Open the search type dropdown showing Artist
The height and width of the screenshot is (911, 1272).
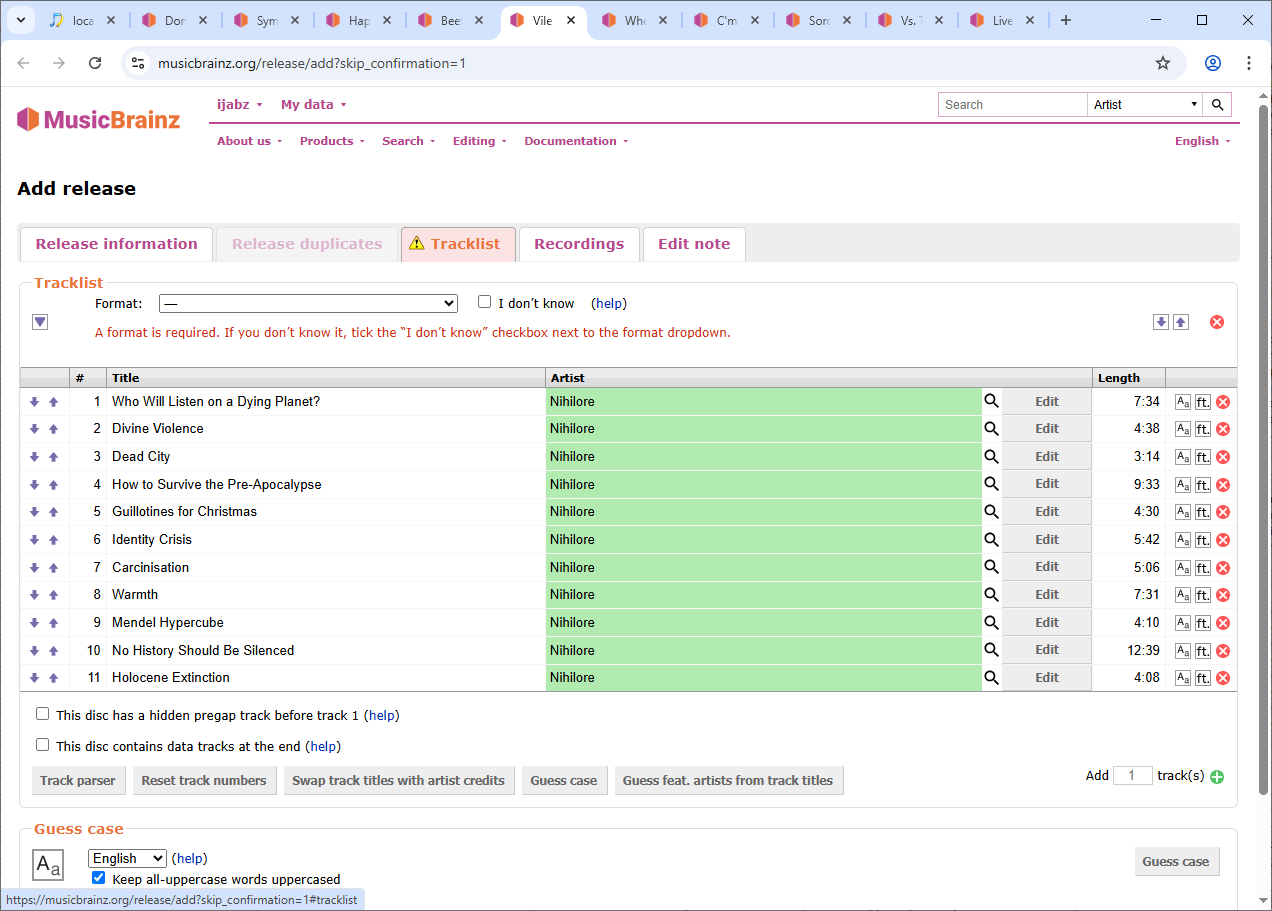[x=1146, y=105]
